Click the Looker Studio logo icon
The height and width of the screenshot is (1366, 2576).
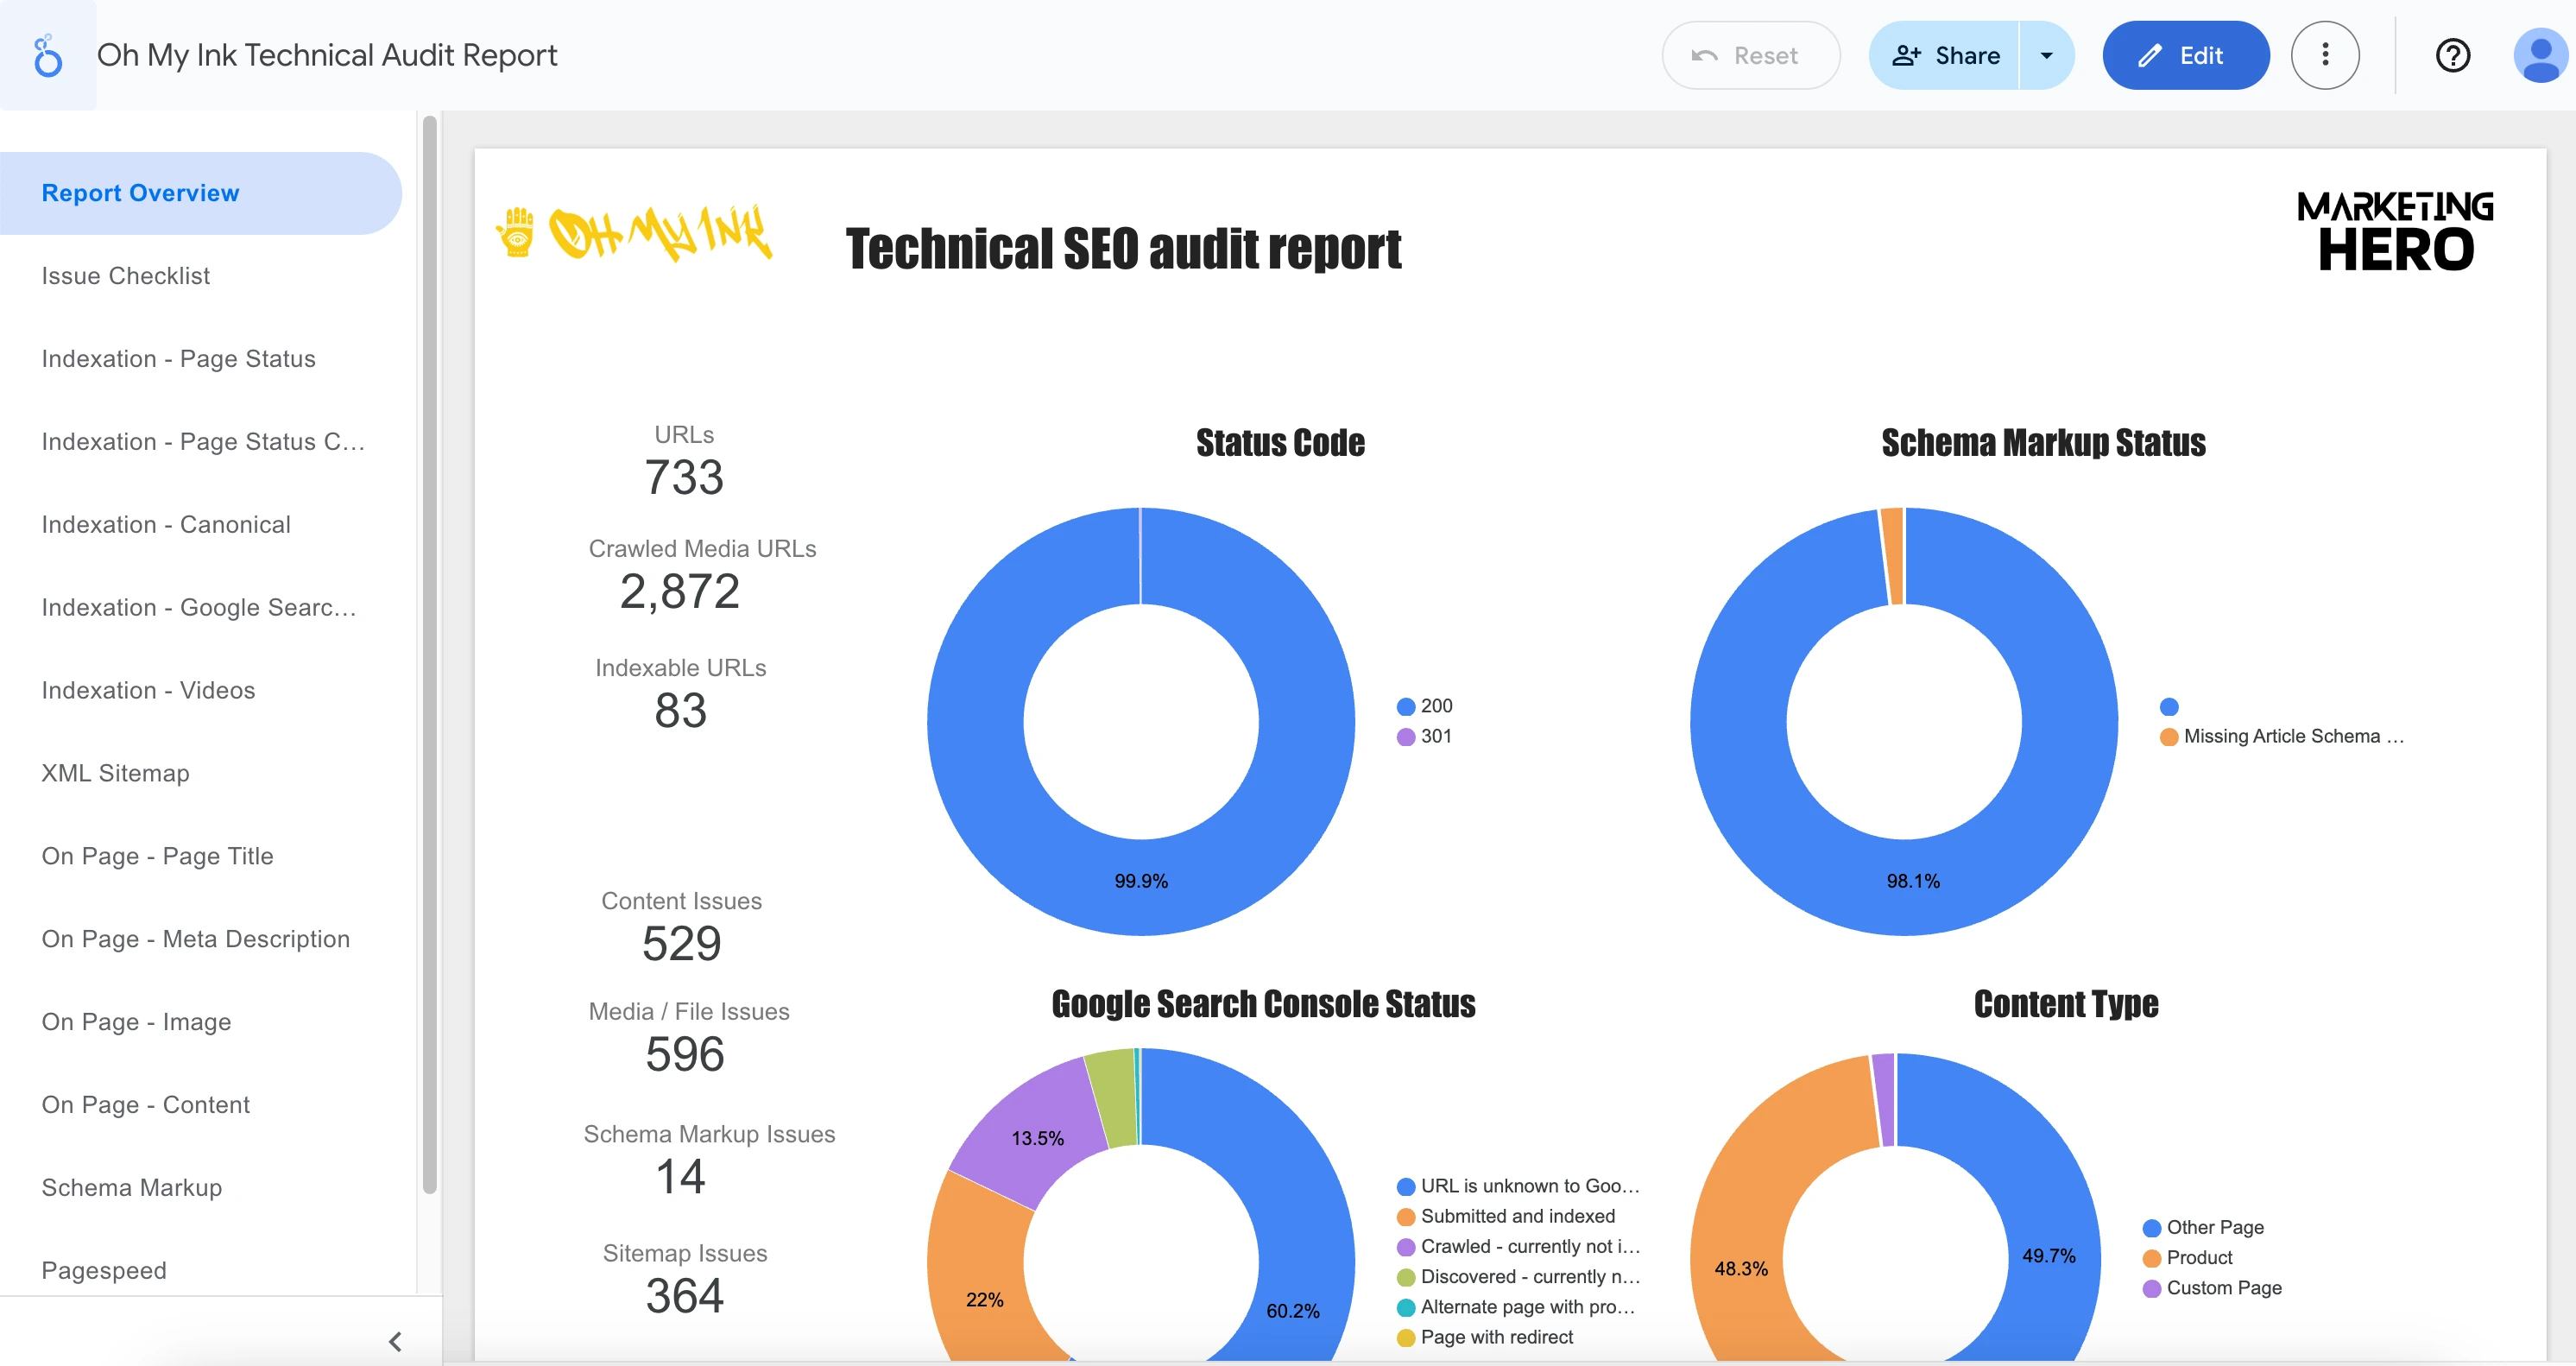click(47, 55)
